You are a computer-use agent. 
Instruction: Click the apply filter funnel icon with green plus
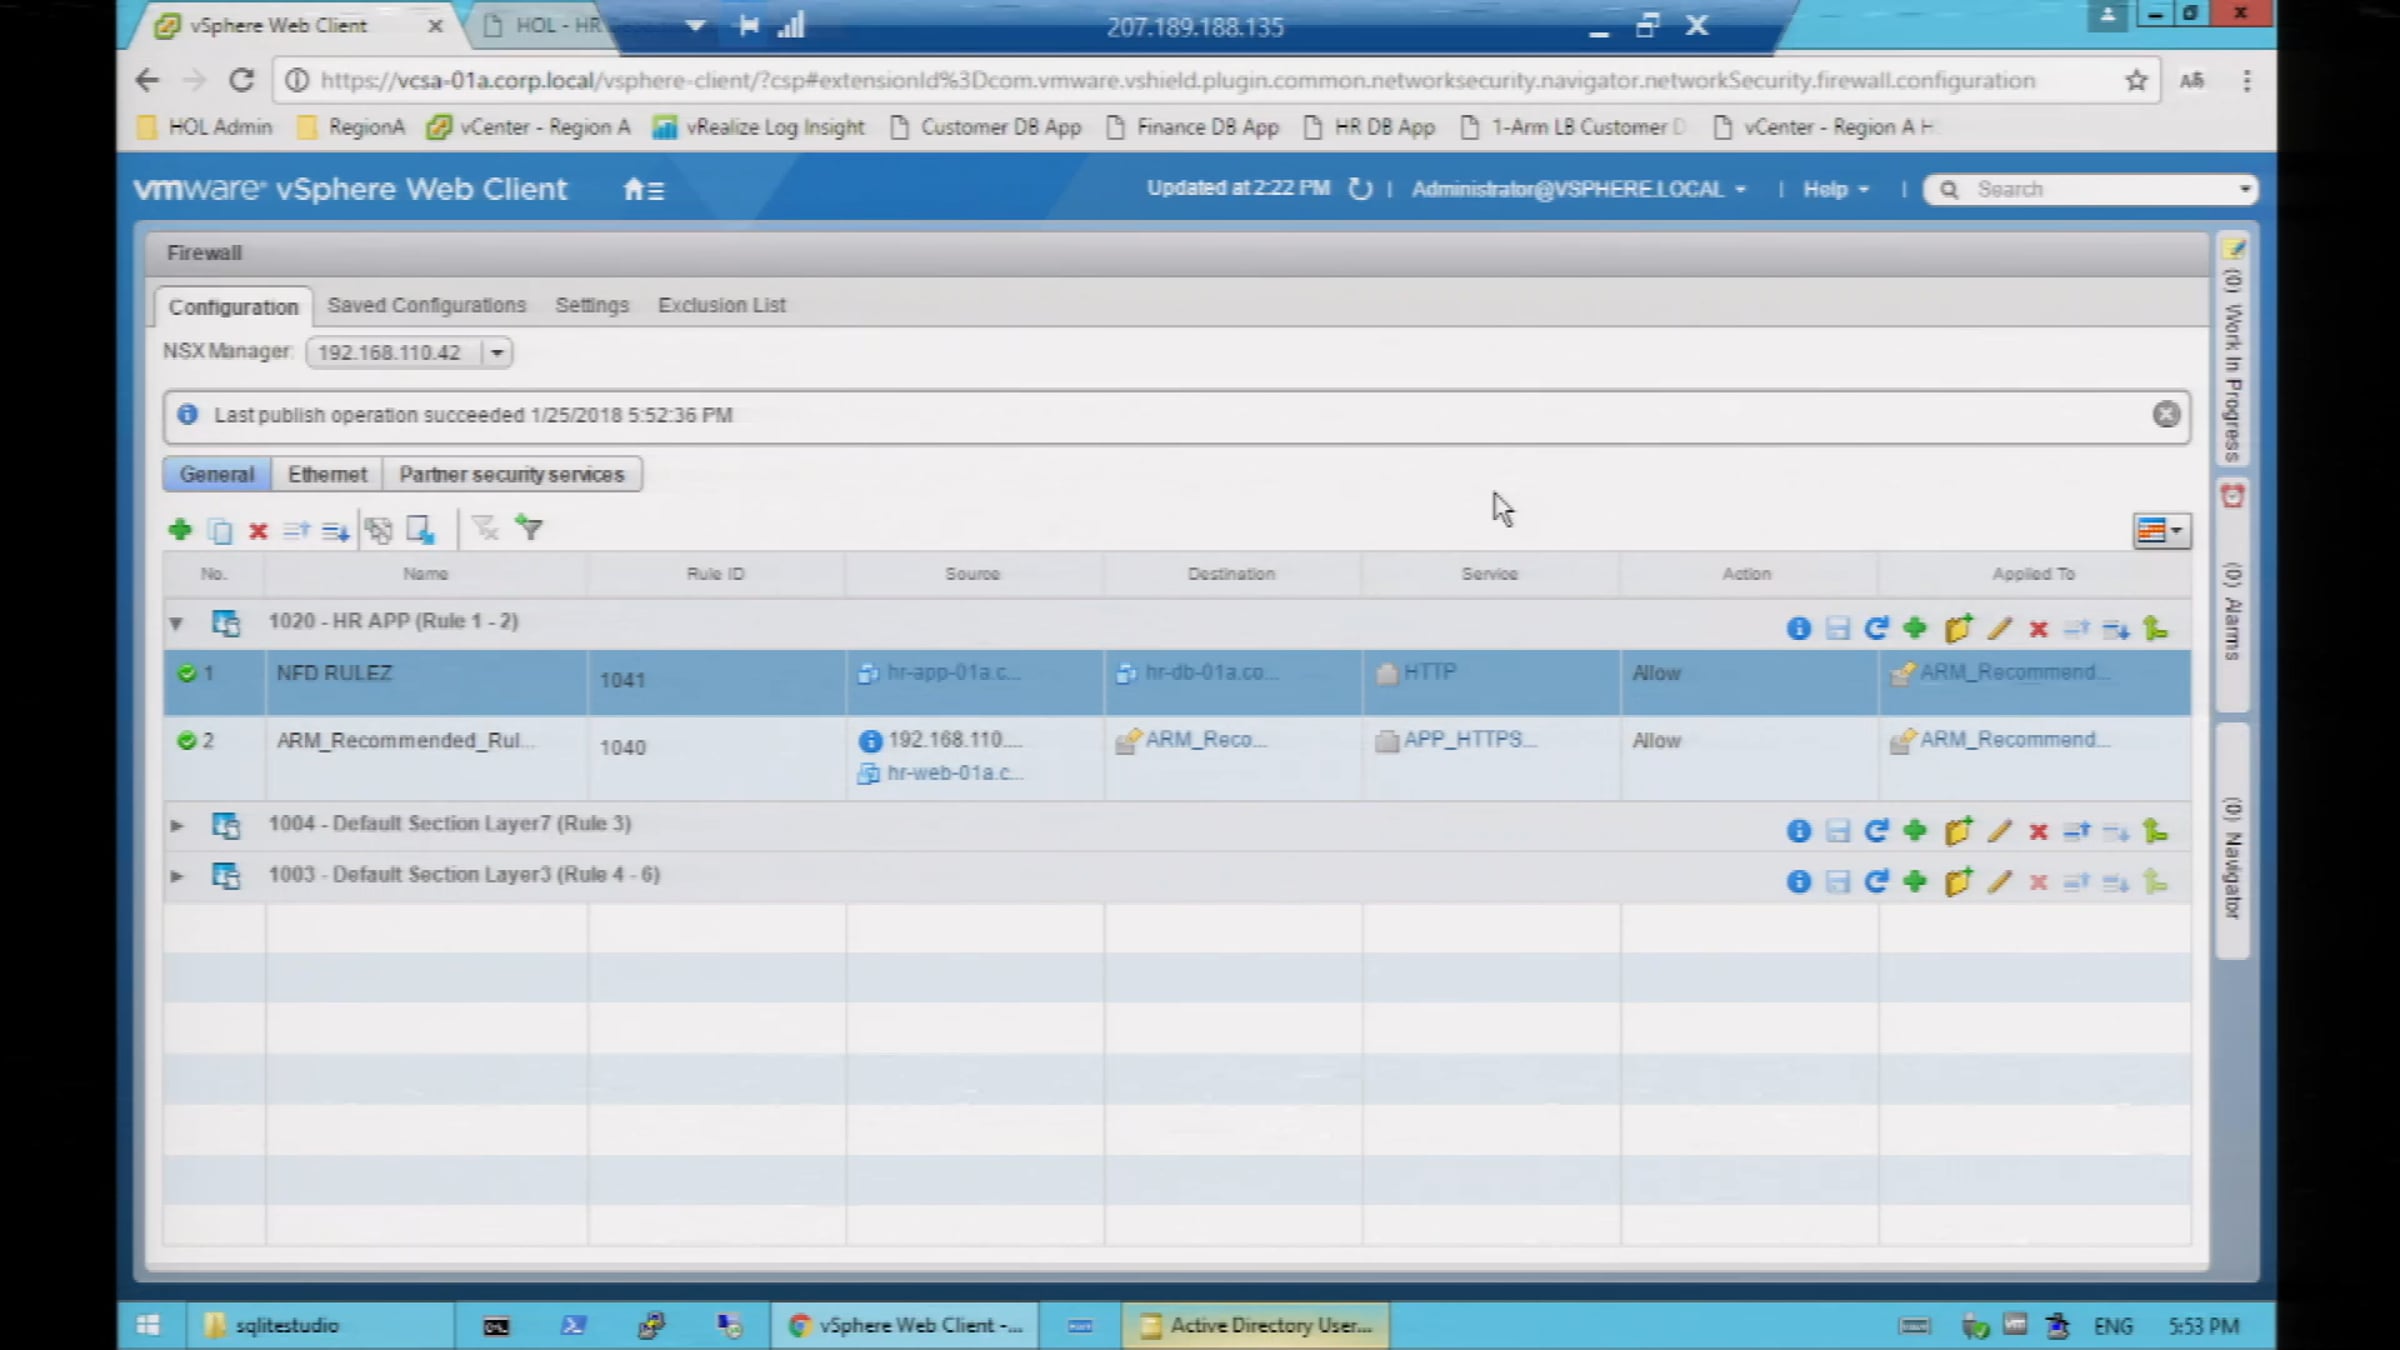coord(529,527)
